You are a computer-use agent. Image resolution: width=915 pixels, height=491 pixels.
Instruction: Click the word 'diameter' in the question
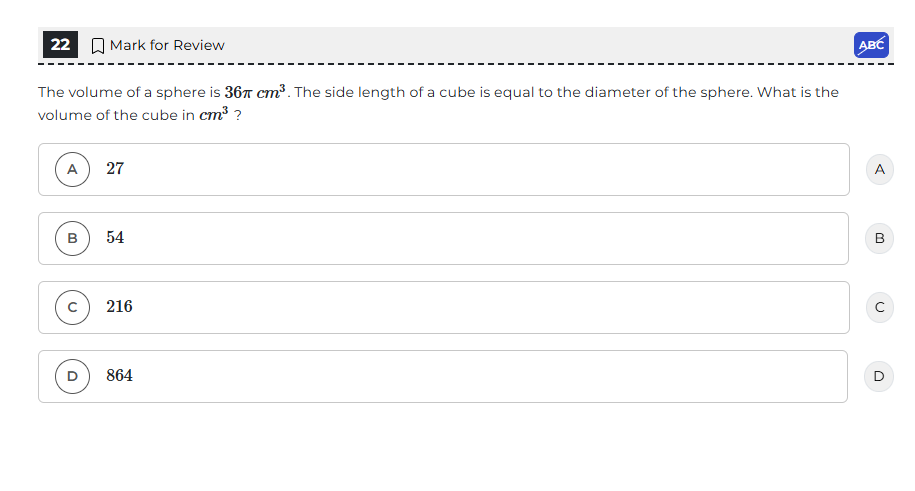(618, 92)
